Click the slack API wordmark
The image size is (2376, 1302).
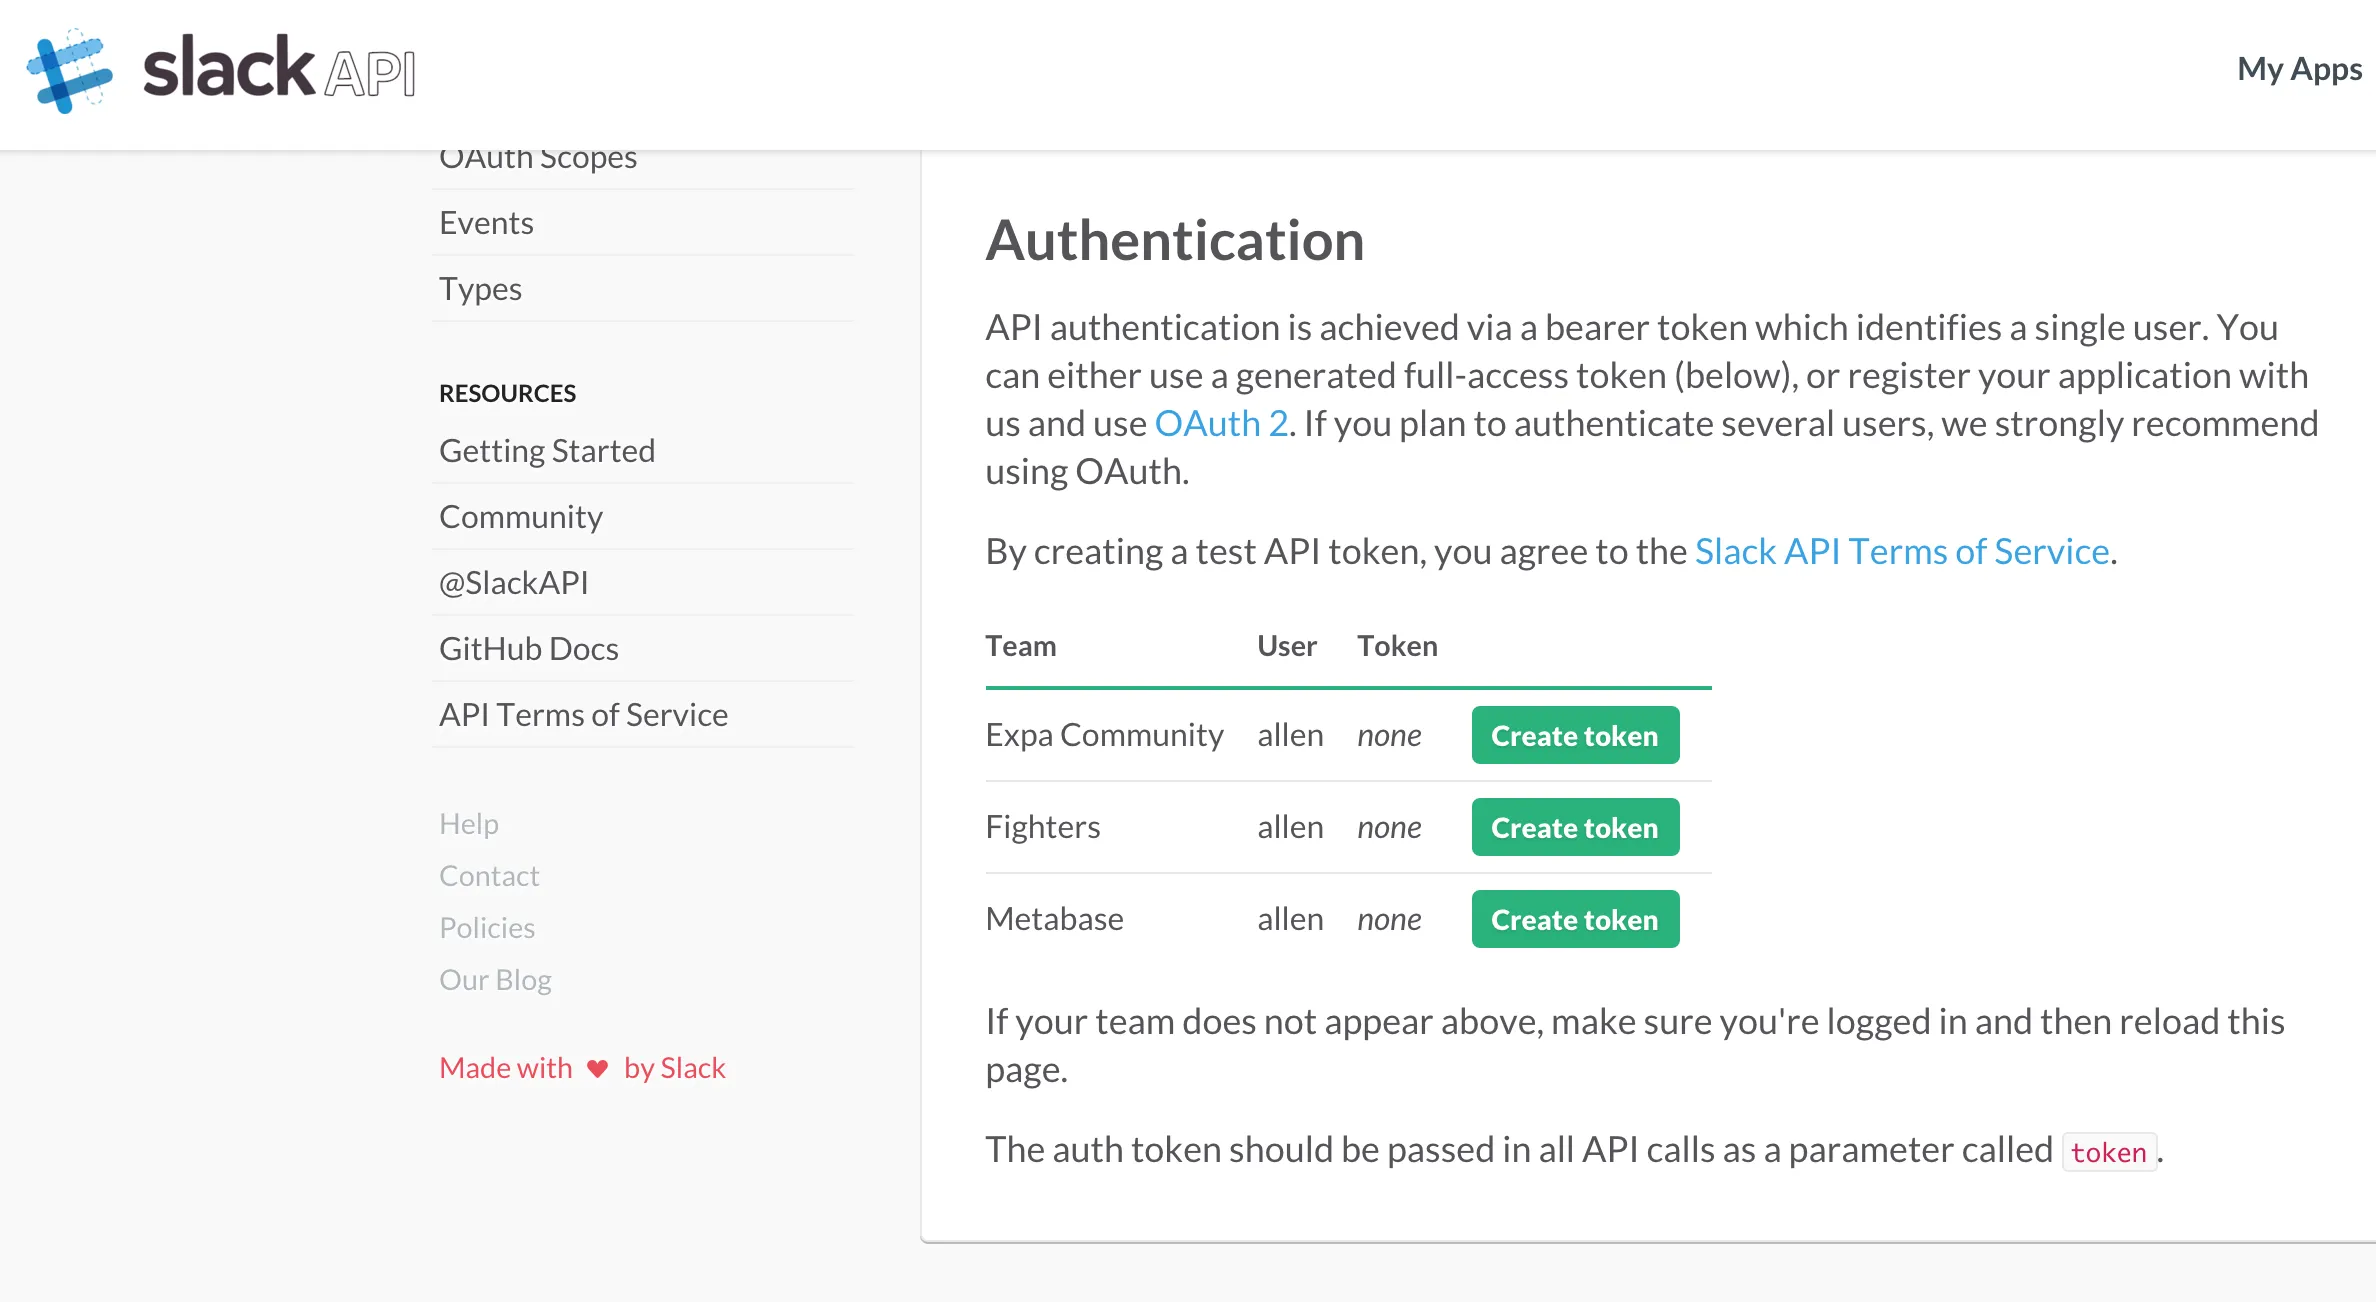tap(279, 68)
